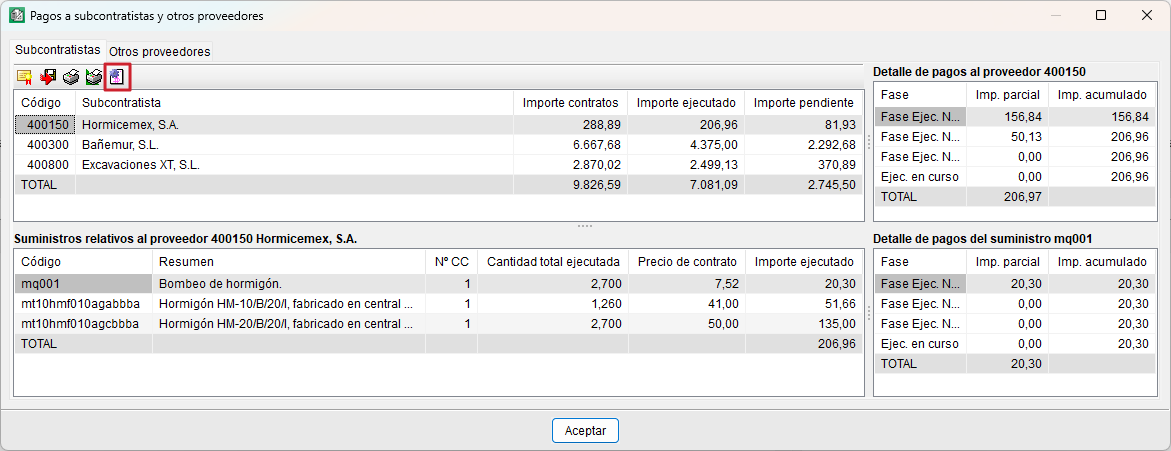Click the printer icon with green sheet
Viewport: 1171px width, 451px height.
point(94,77)
